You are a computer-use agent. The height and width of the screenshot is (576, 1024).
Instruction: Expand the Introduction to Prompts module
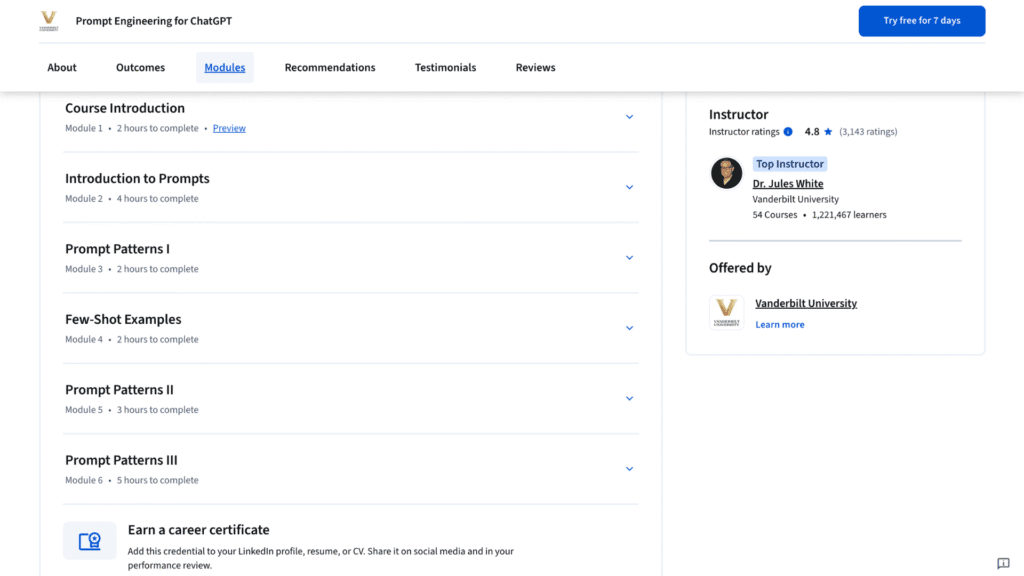630,187
